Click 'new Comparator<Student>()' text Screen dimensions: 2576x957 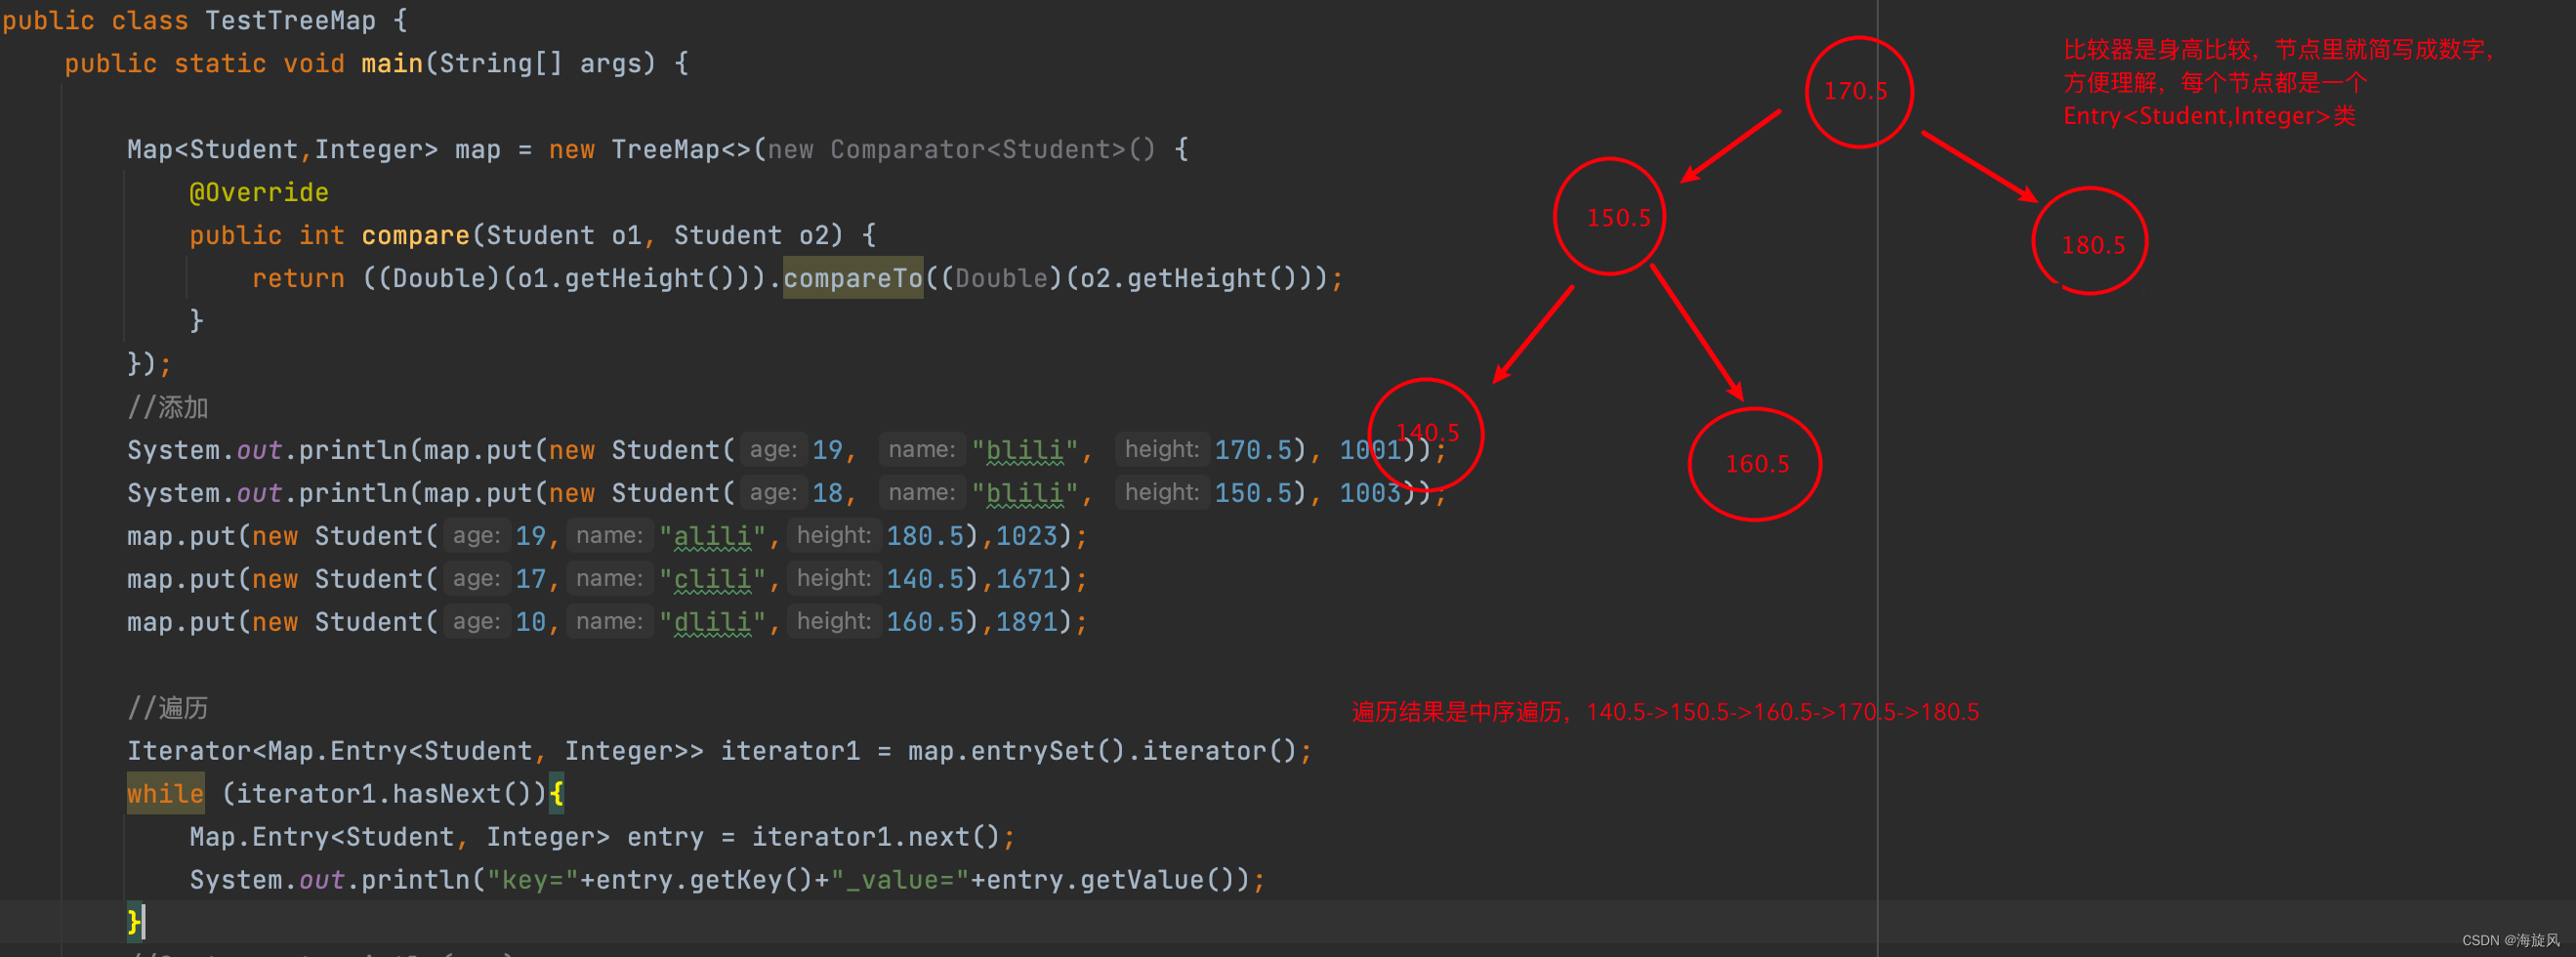961,149
